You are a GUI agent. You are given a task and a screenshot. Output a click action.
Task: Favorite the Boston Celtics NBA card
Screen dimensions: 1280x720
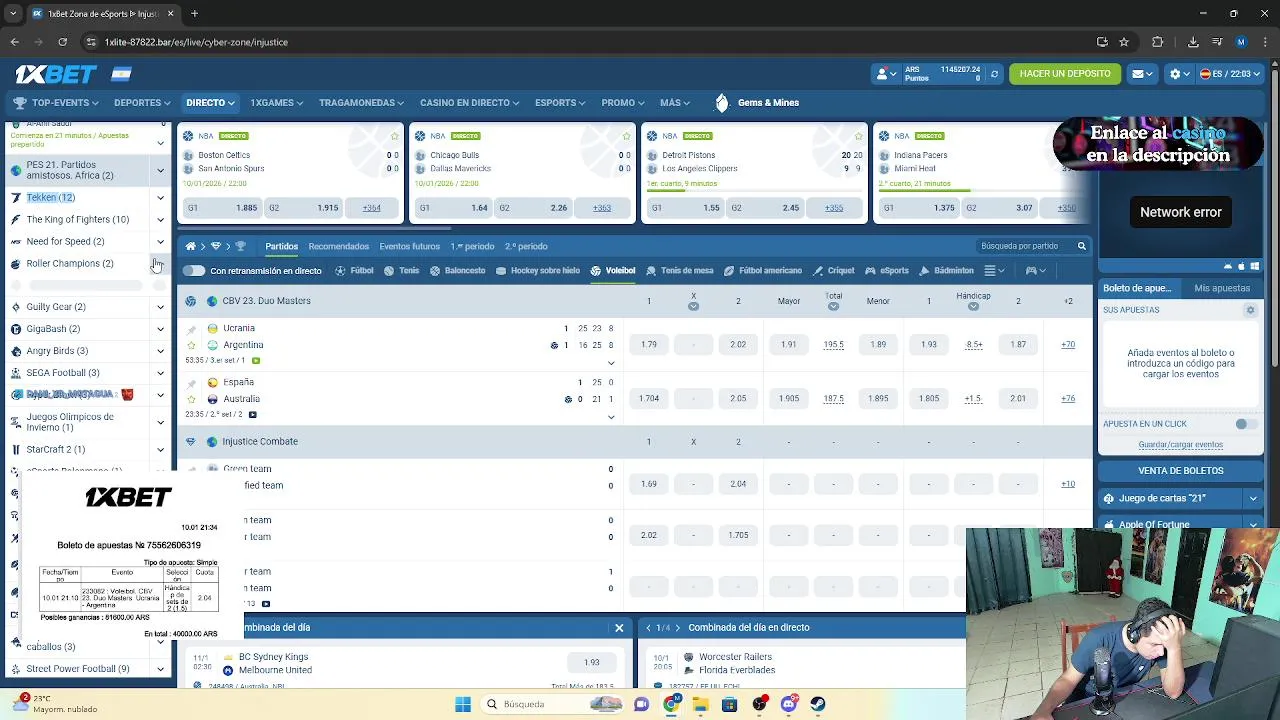tap(394, 136)
